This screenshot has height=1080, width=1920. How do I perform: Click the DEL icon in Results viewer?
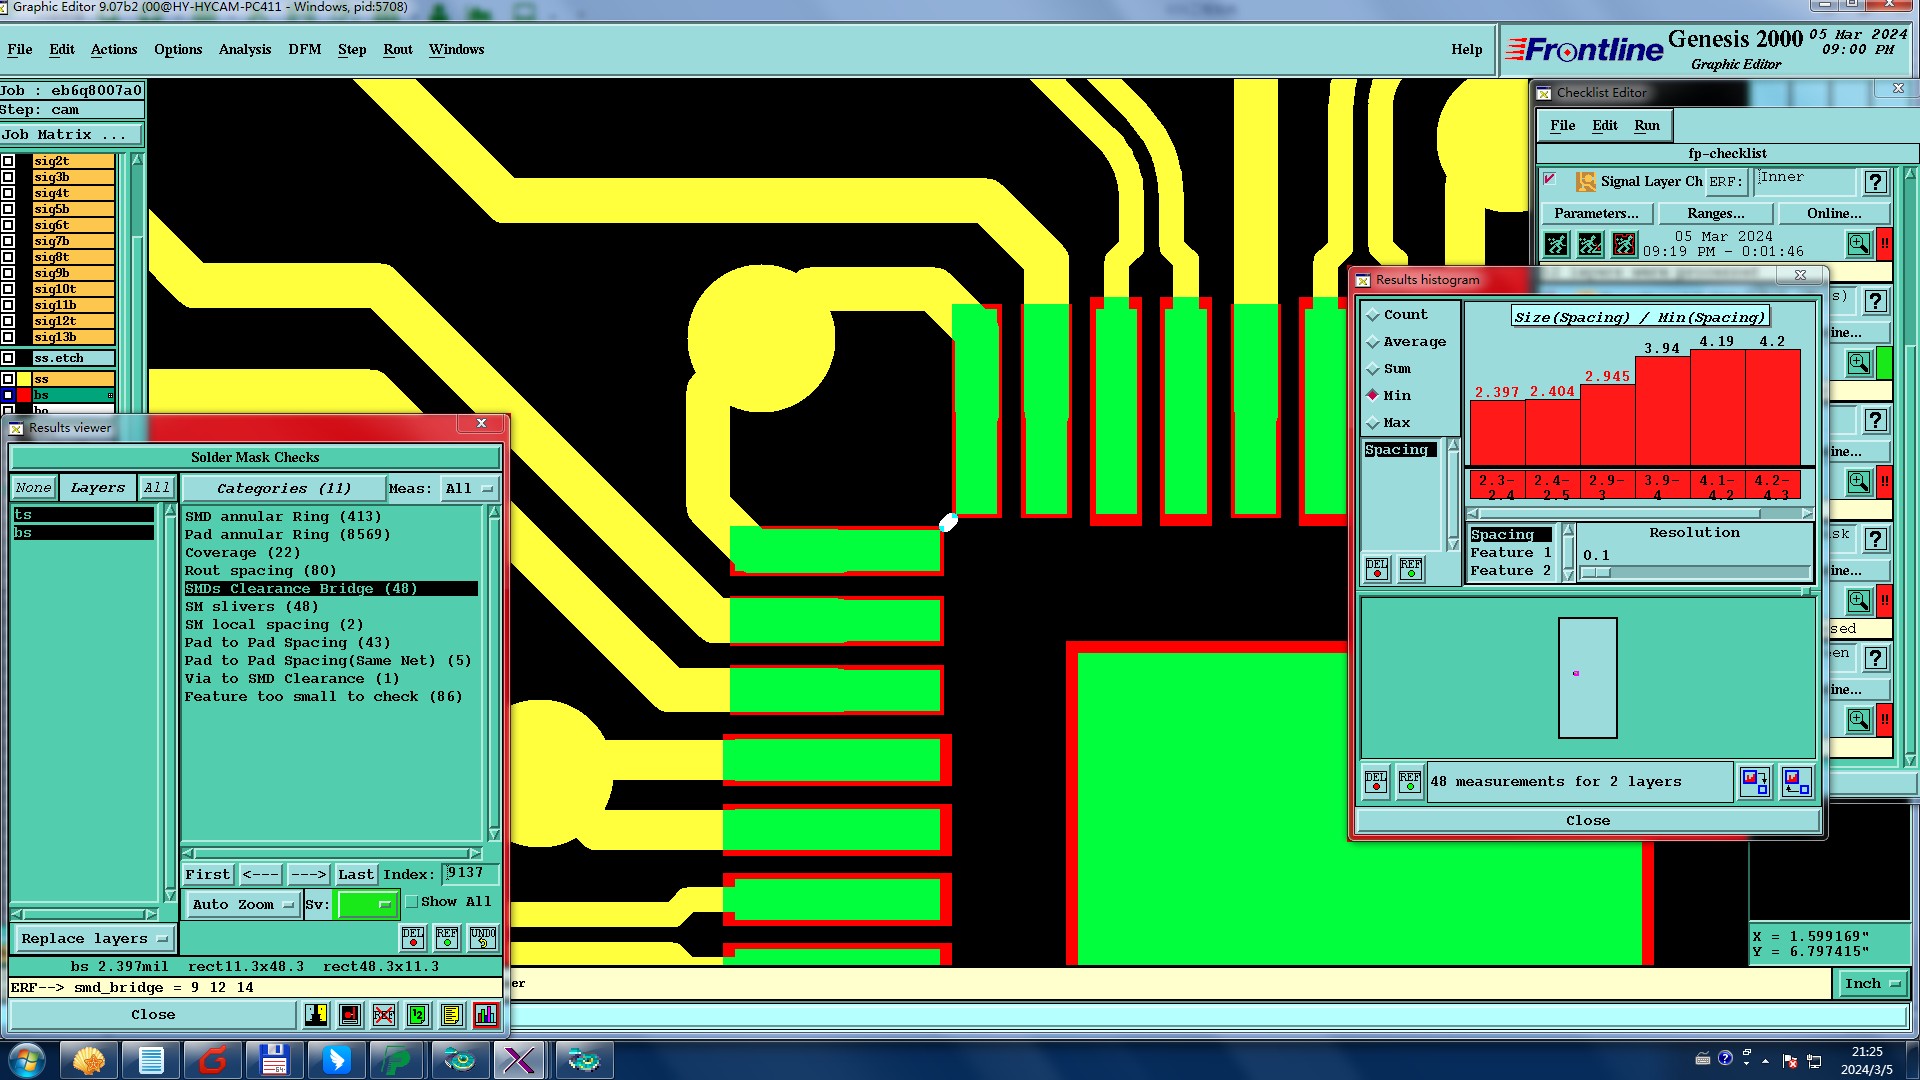pyautogui.click(x=413, y=937)
